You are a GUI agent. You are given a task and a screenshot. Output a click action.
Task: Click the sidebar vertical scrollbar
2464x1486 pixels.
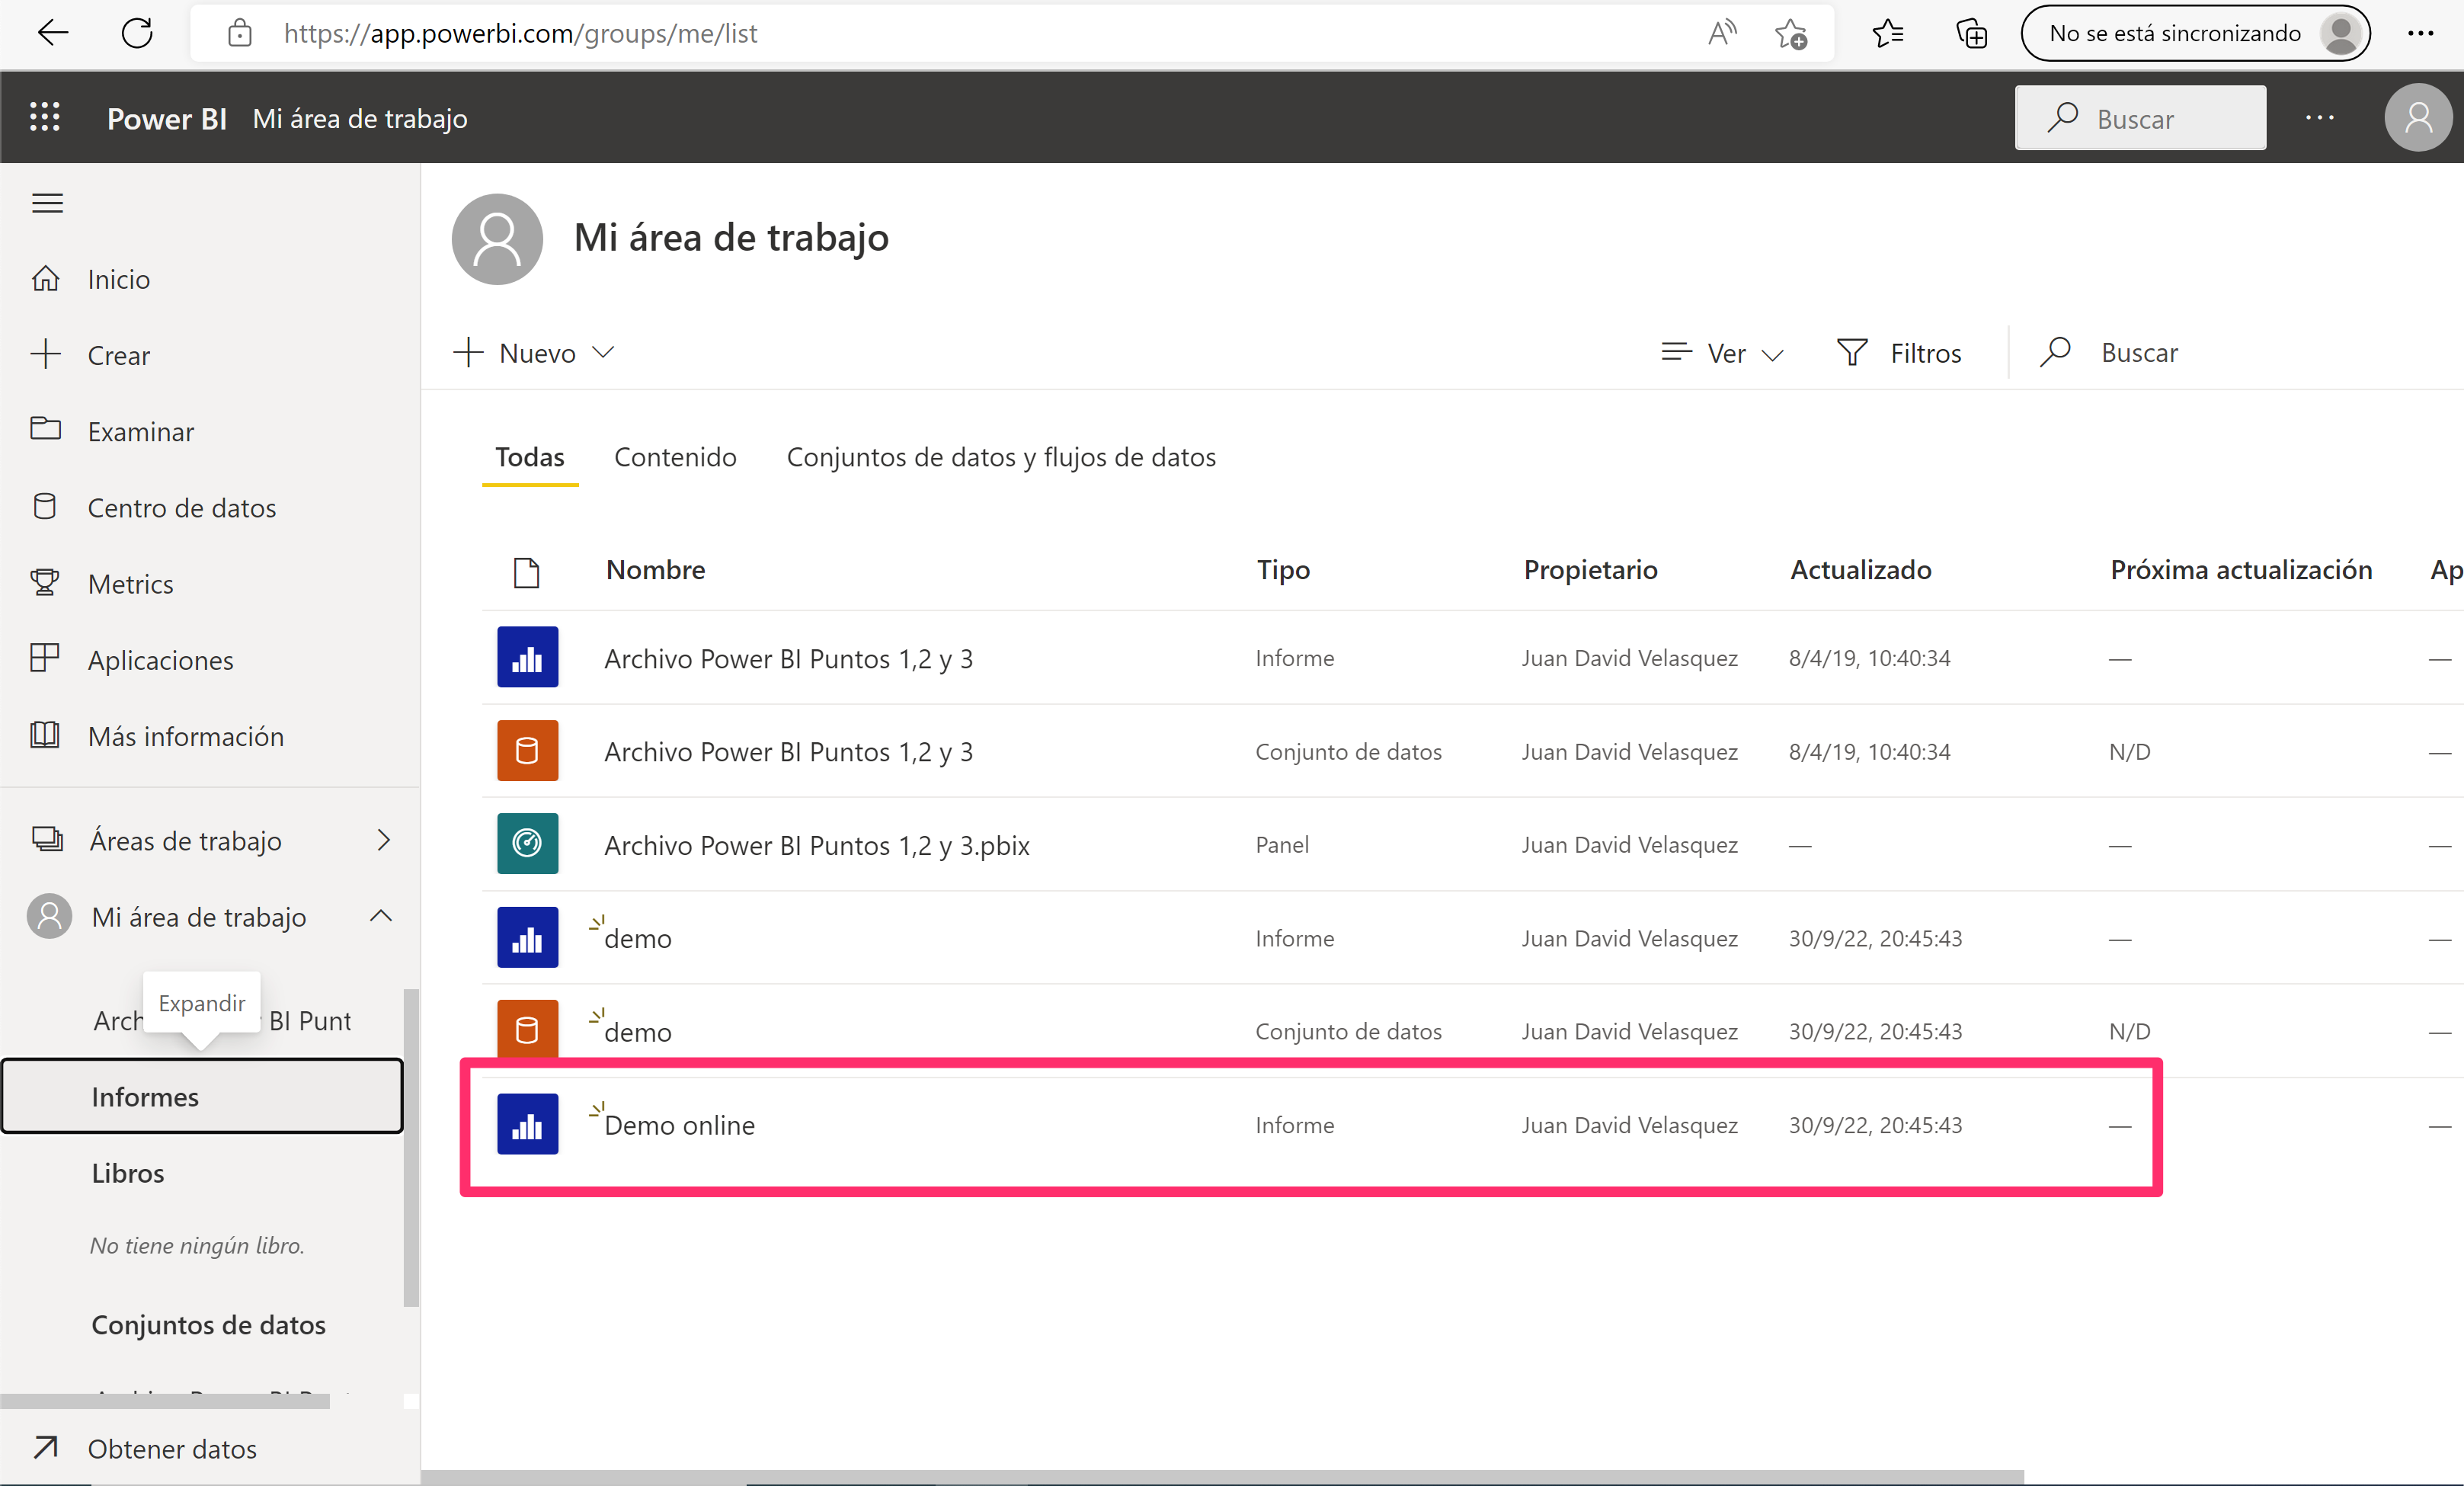tap(411, 1148)
